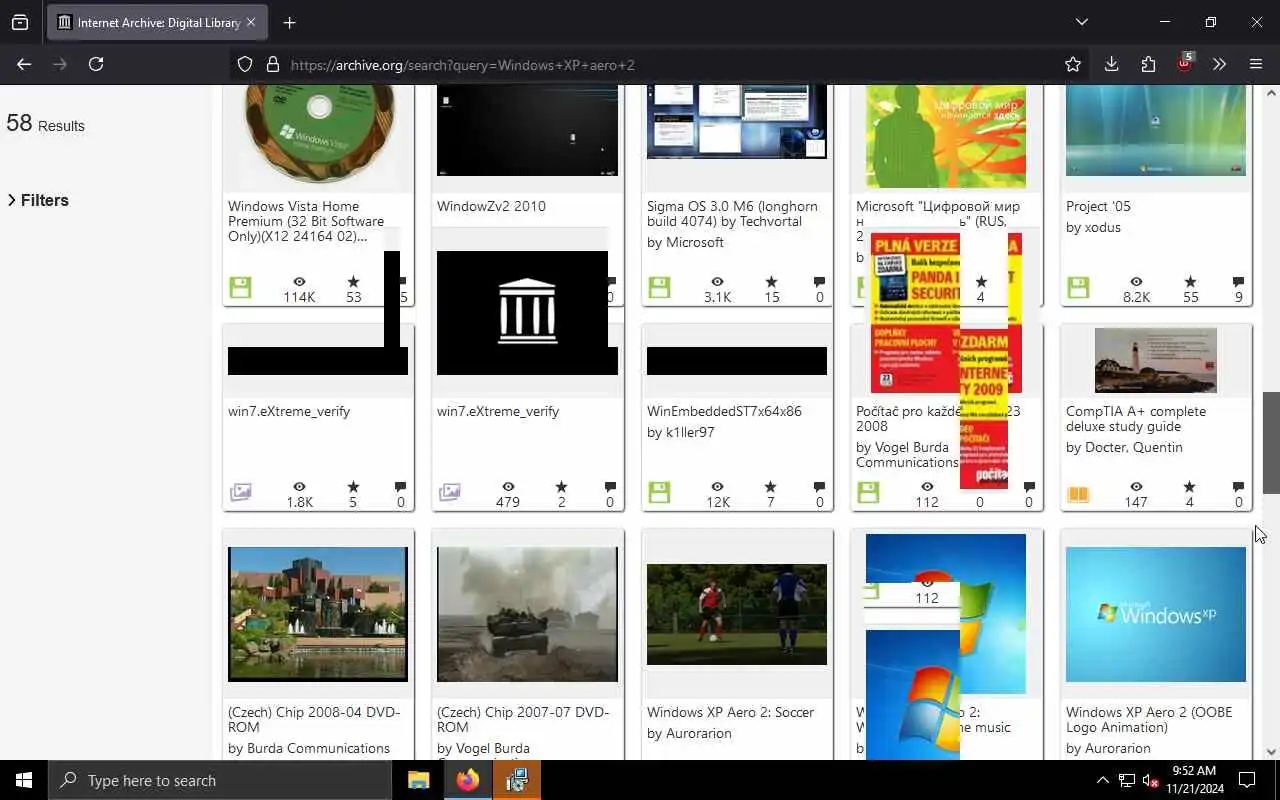Open Project '05 by xodus
1280x800 pixels.
[1098, 206]
